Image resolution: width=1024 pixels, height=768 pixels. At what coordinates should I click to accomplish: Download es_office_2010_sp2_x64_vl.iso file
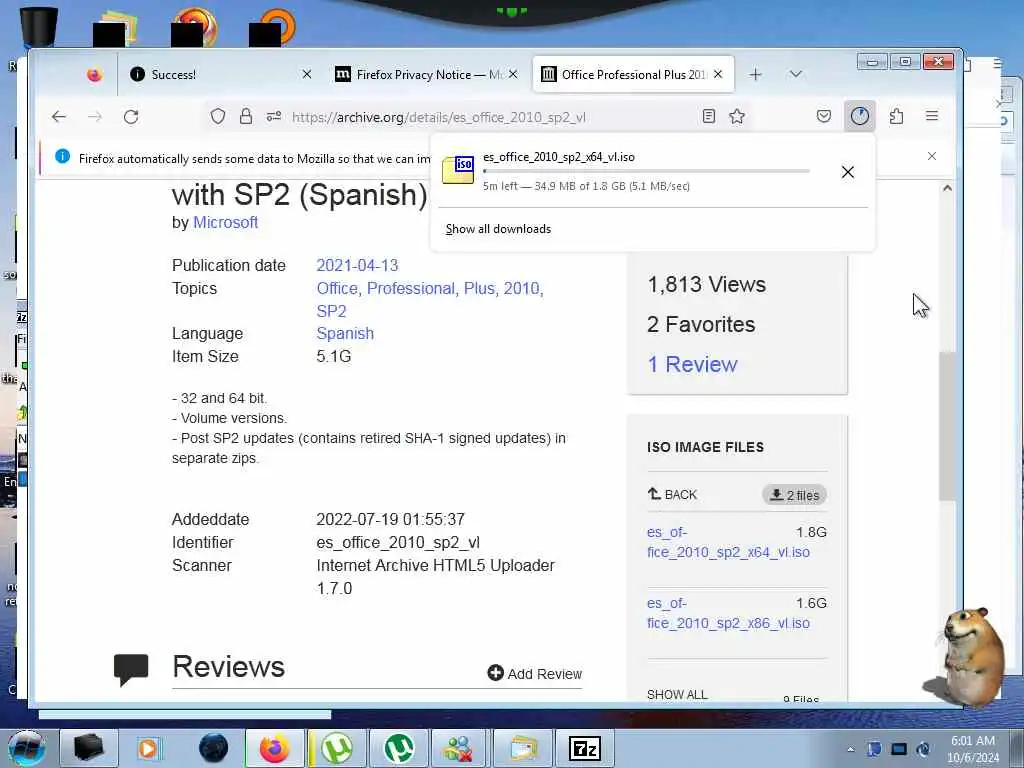[728, 542]
